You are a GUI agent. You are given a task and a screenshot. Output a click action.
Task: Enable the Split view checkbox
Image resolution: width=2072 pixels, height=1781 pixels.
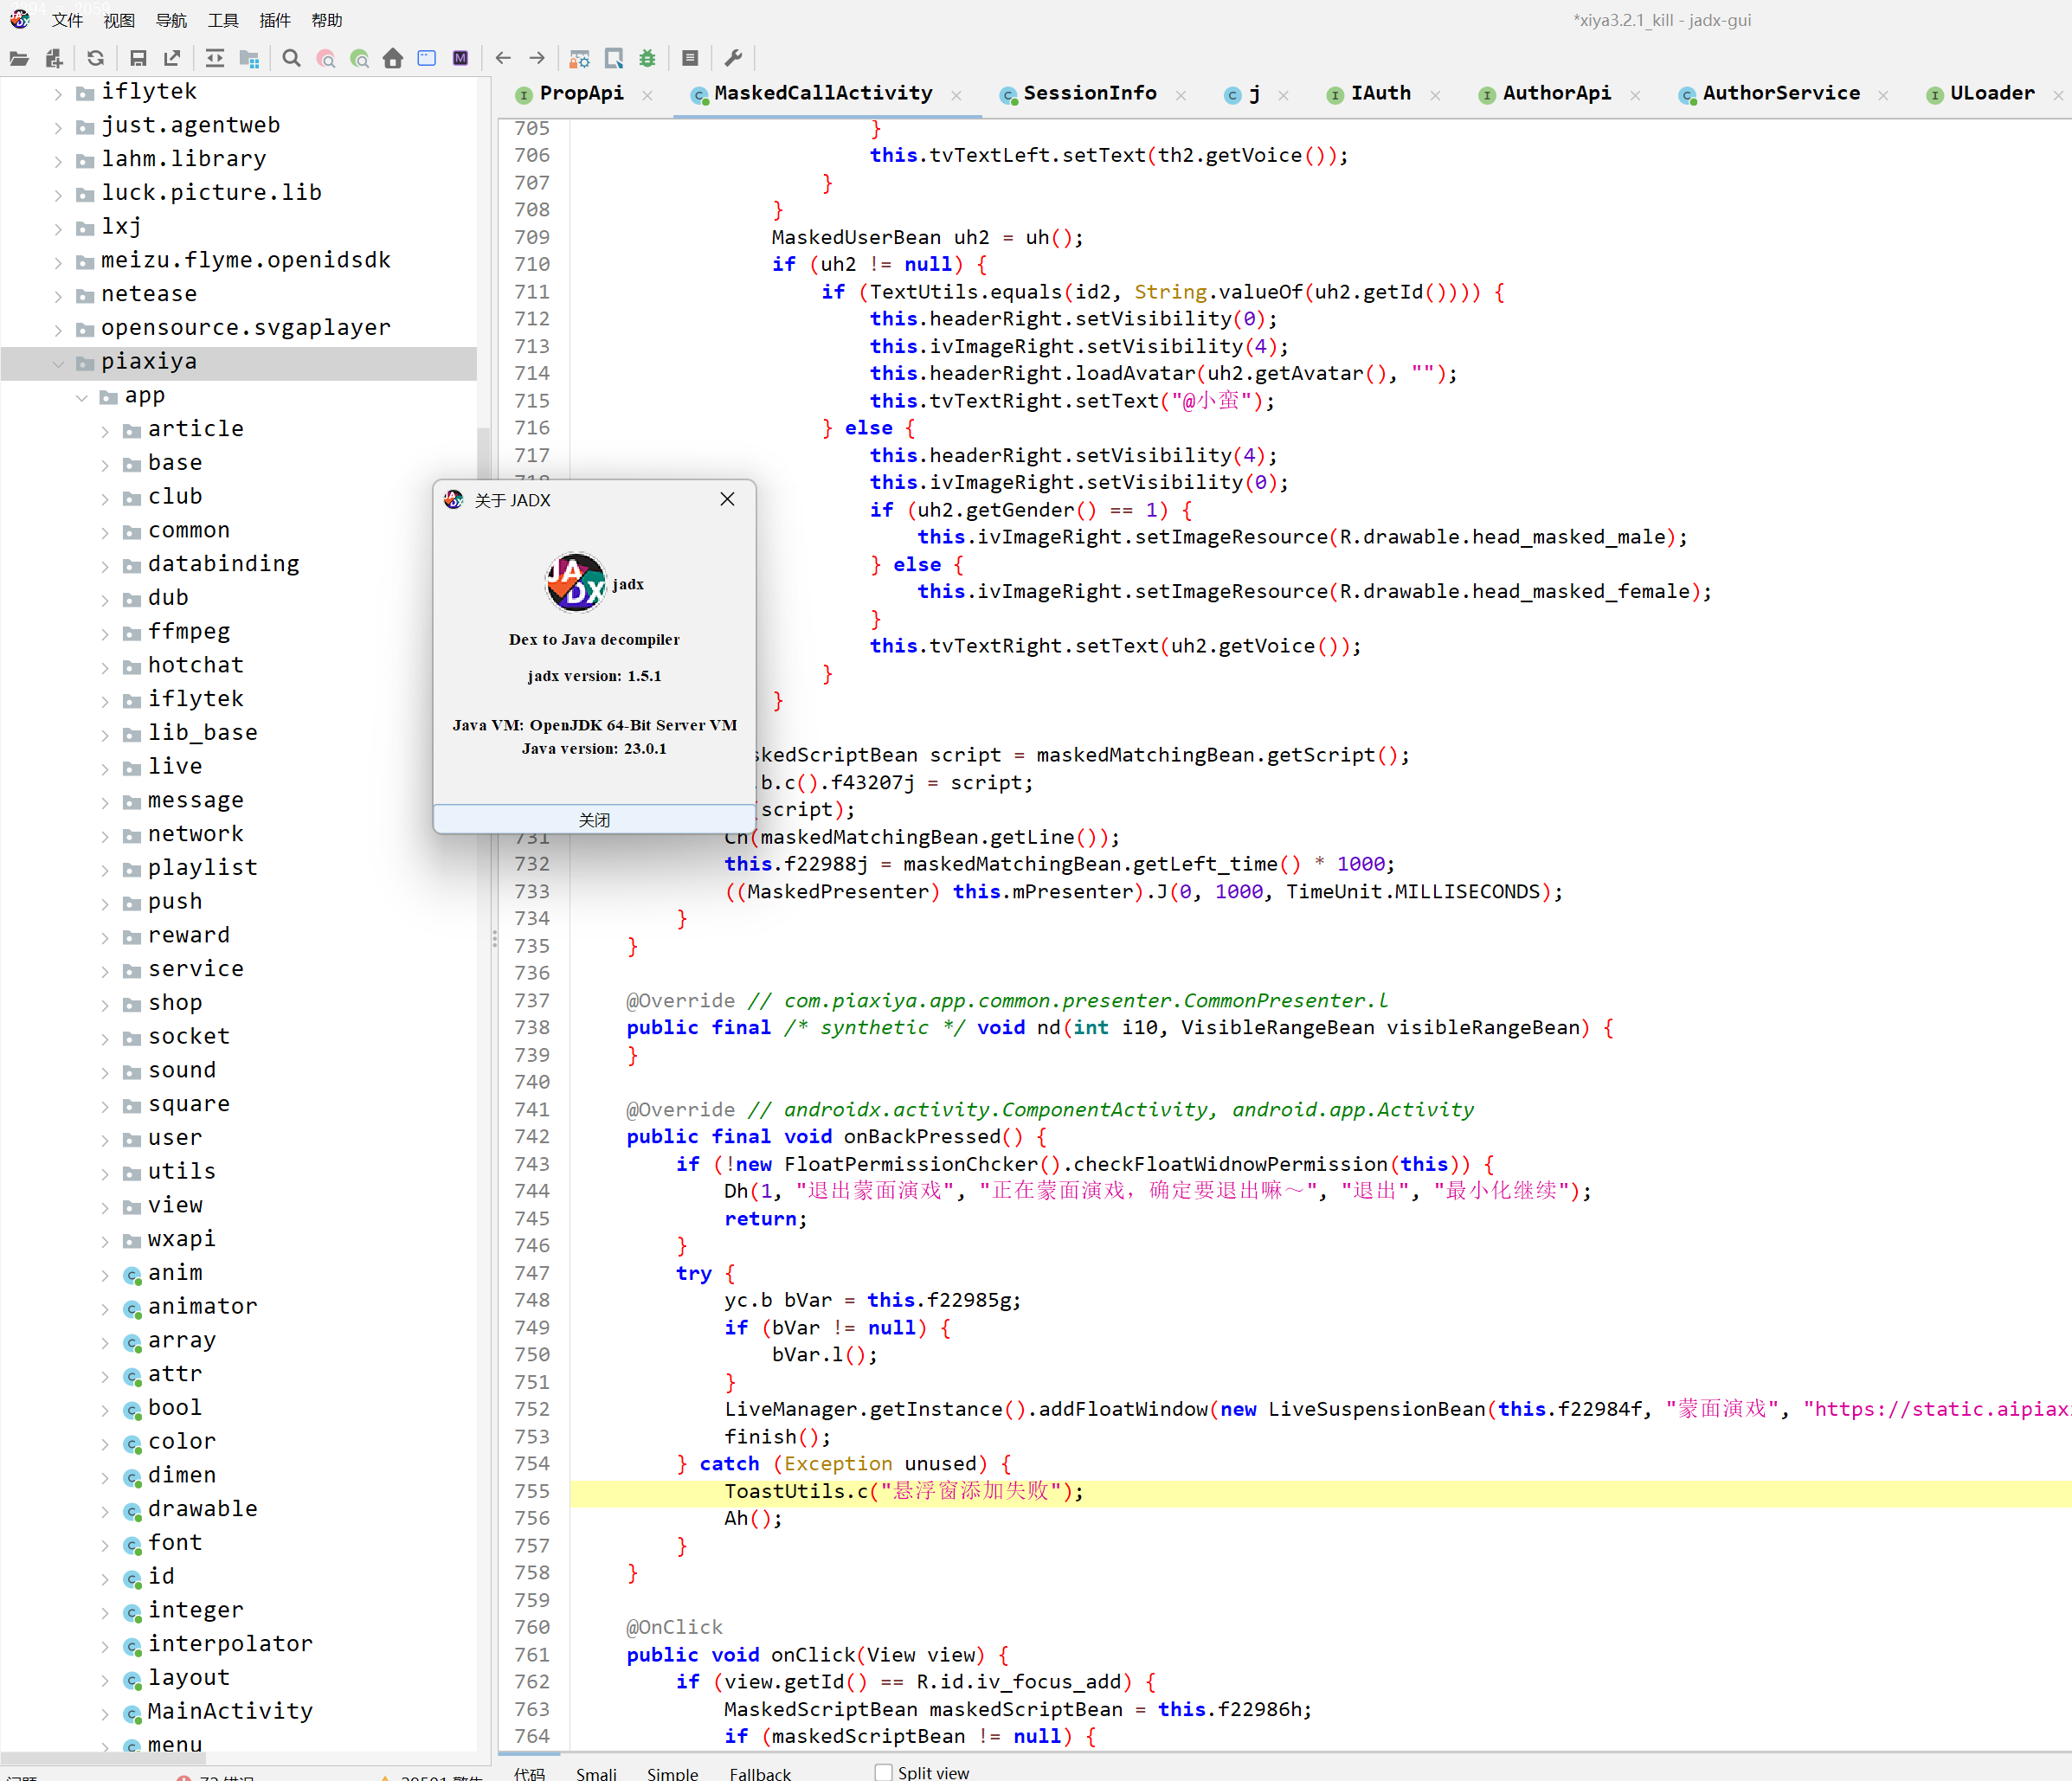click(883, 1772)
